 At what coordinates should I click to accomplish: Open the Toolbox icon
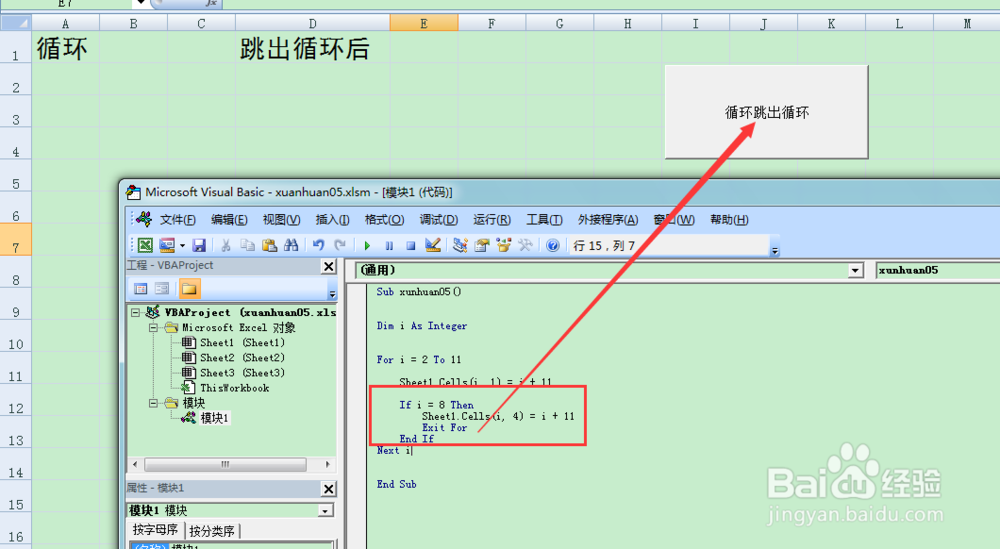click(x=526, y=245)
